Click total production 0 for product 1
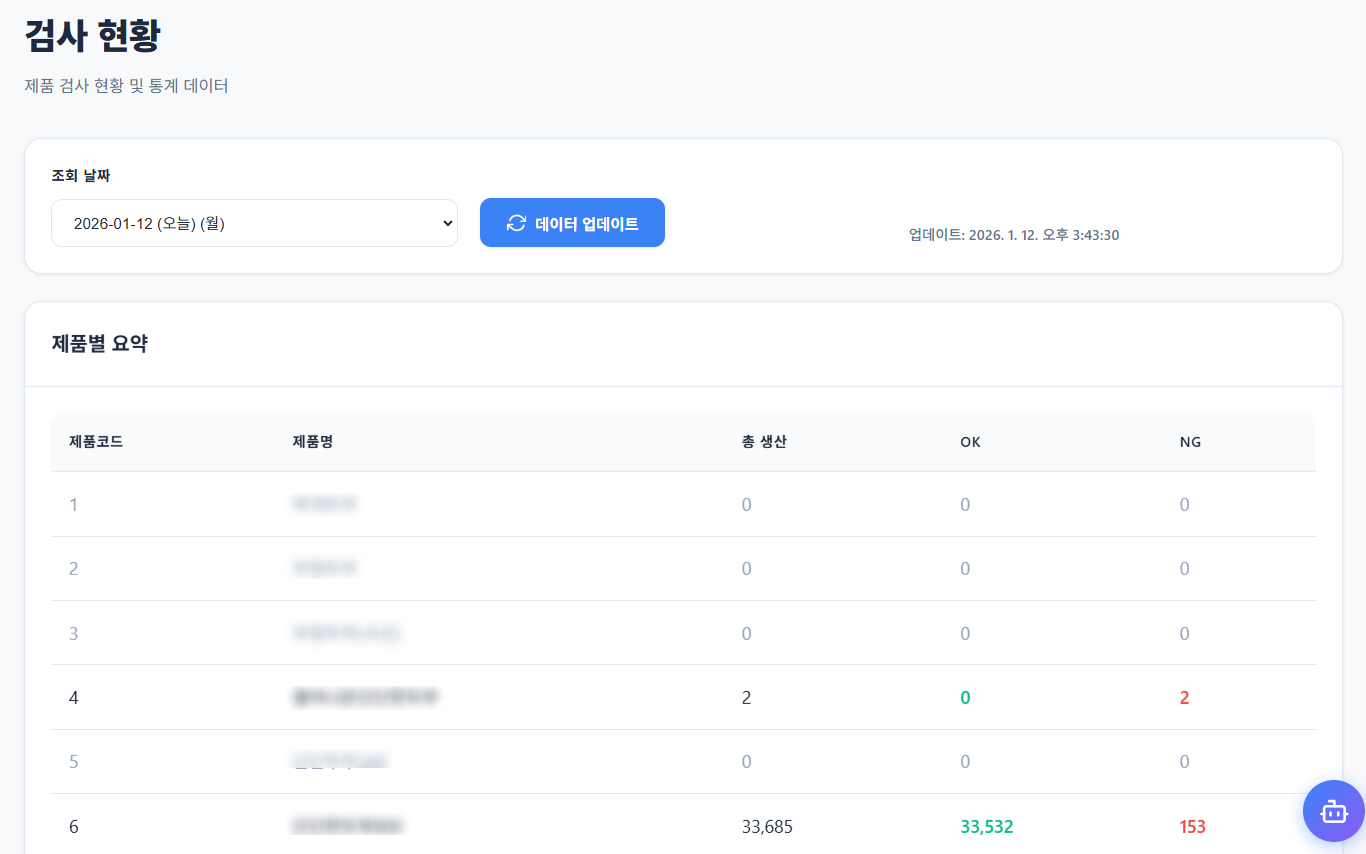The height and width of the screenshot is (854, 1366). tap(746, 505)
